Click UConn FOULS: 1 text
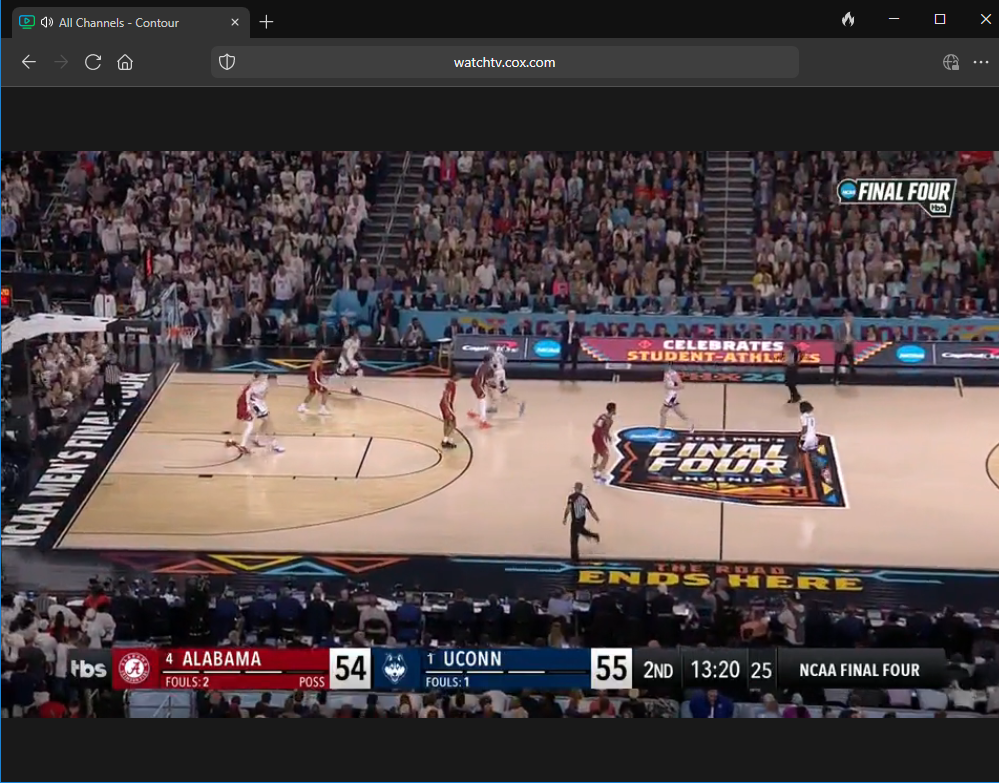999x783 pixels. 447,682
